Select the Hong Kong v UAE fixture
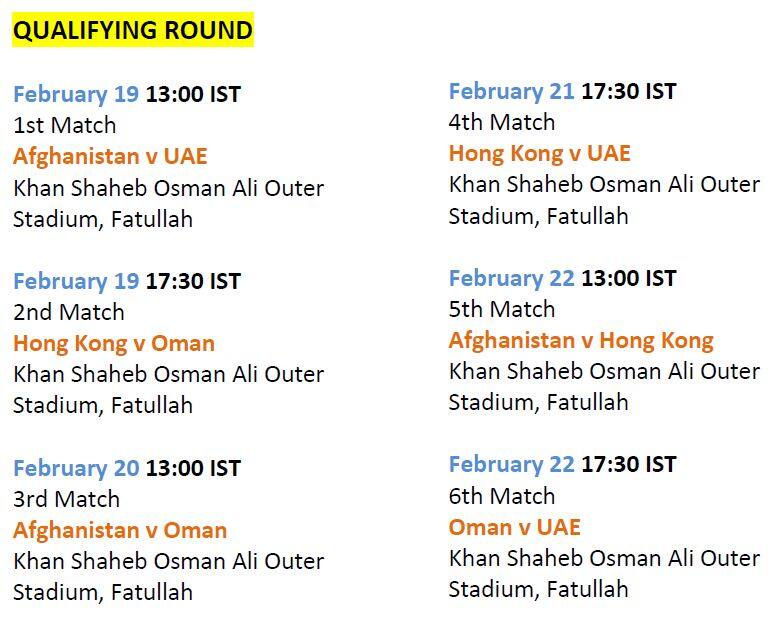 (x=540, y=154)
